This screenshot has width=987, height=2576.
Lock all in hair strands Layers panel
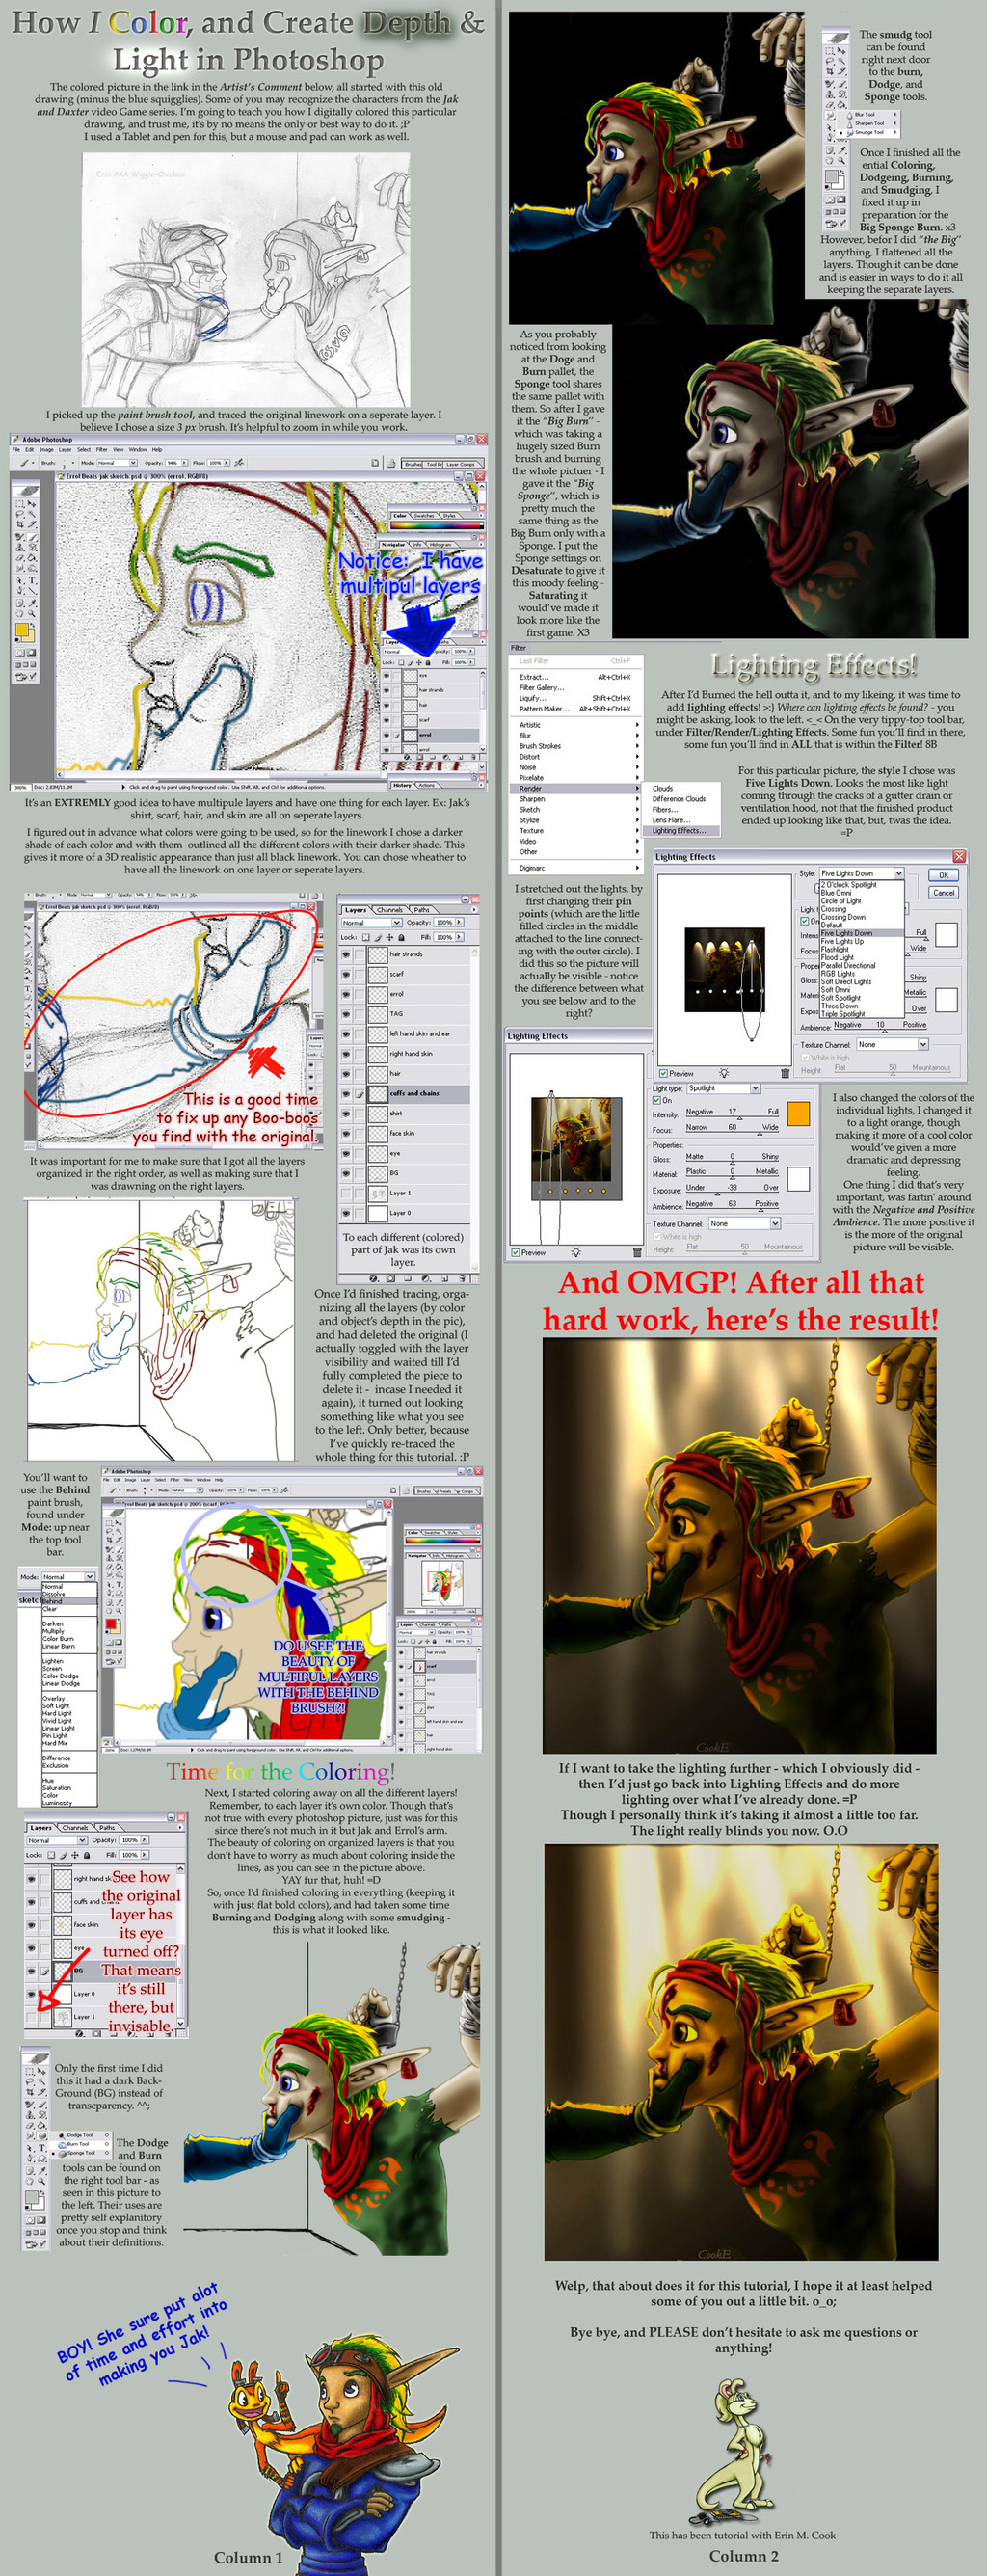[401, 937]
